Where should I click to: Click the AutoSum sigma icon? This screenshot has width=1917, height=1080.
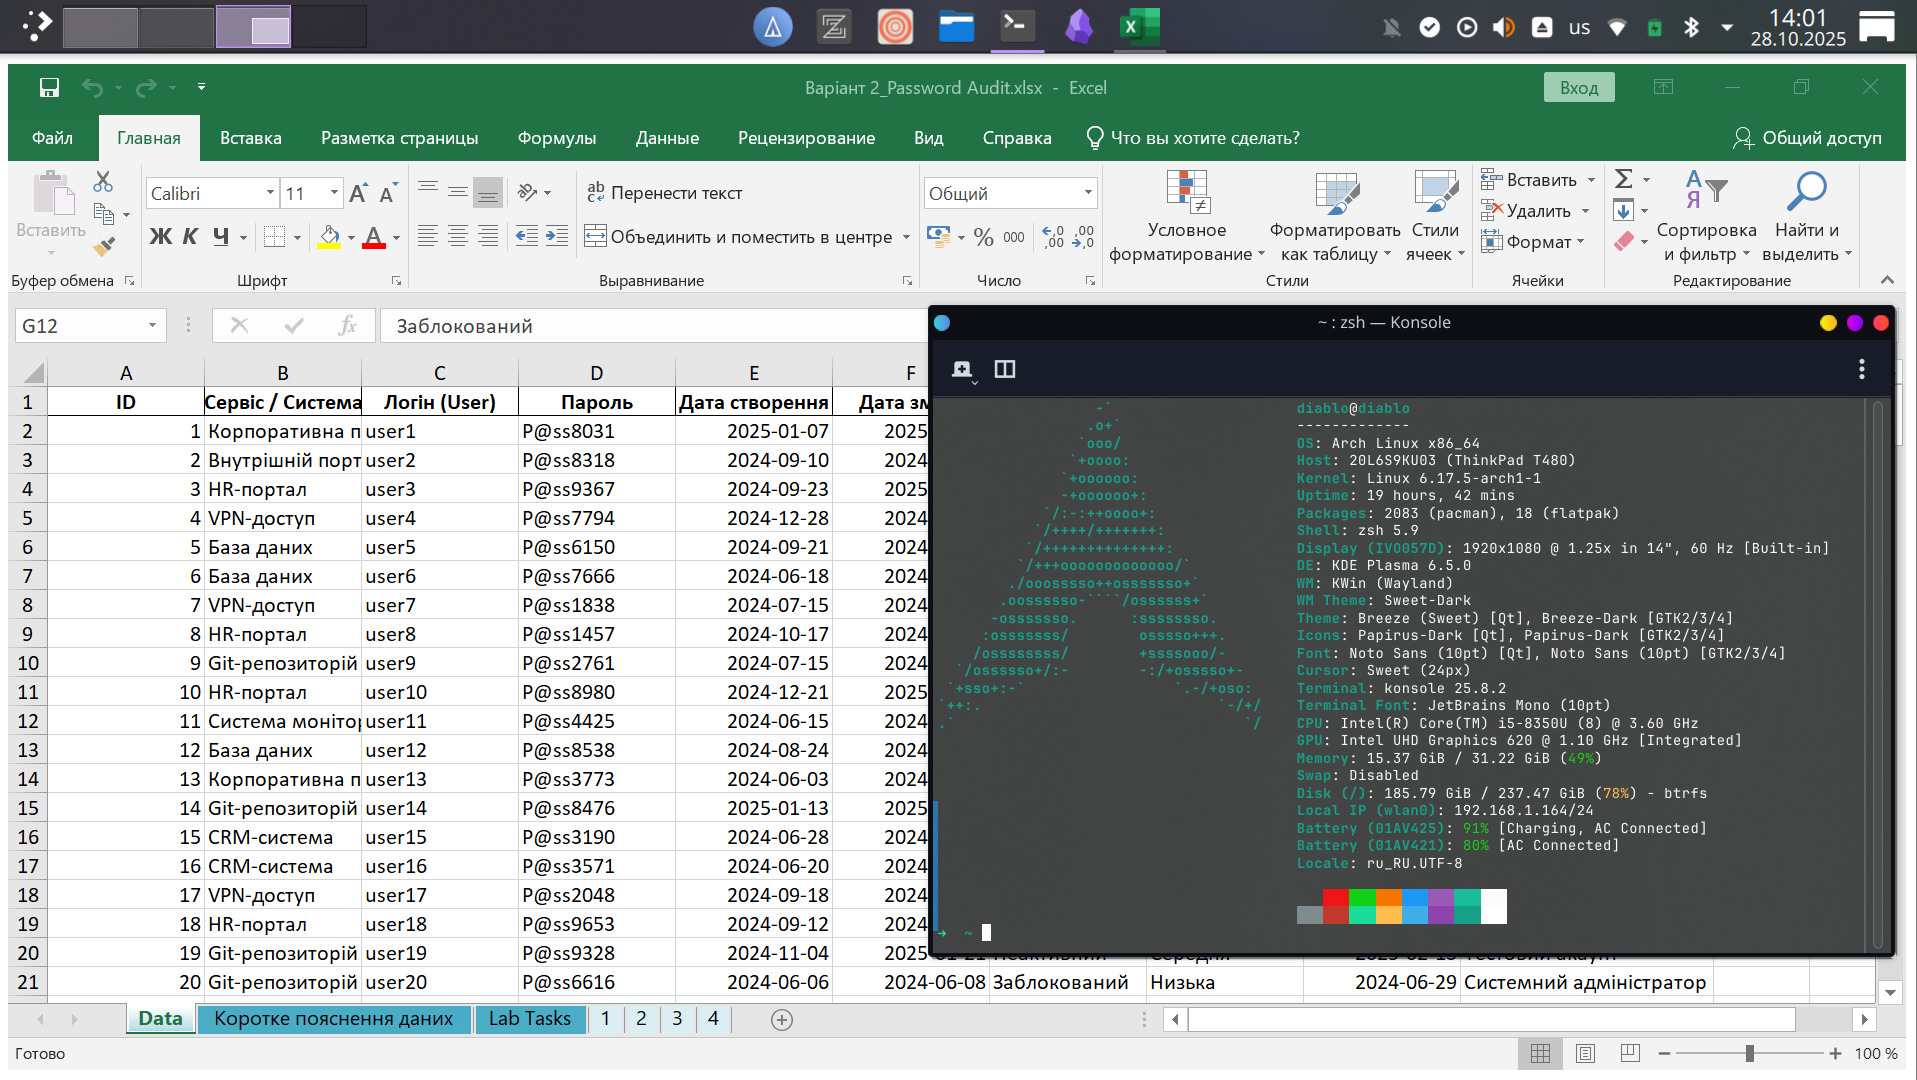[x=1623, y=179]
